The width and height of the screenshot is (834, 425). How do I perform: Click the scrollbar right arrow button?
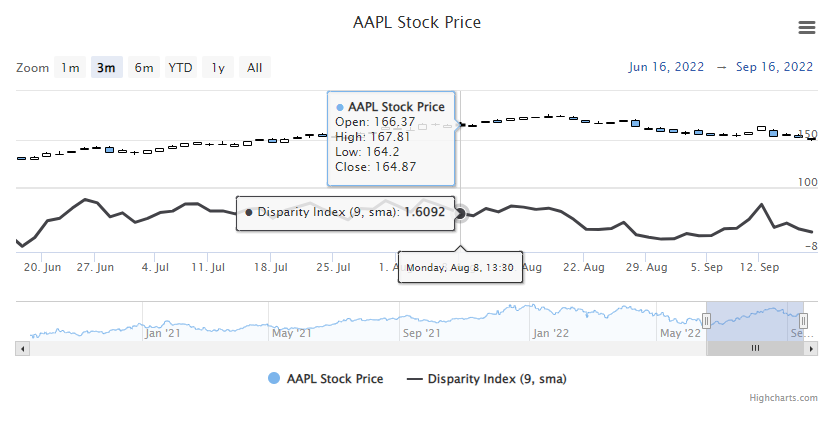click(813, 348)
